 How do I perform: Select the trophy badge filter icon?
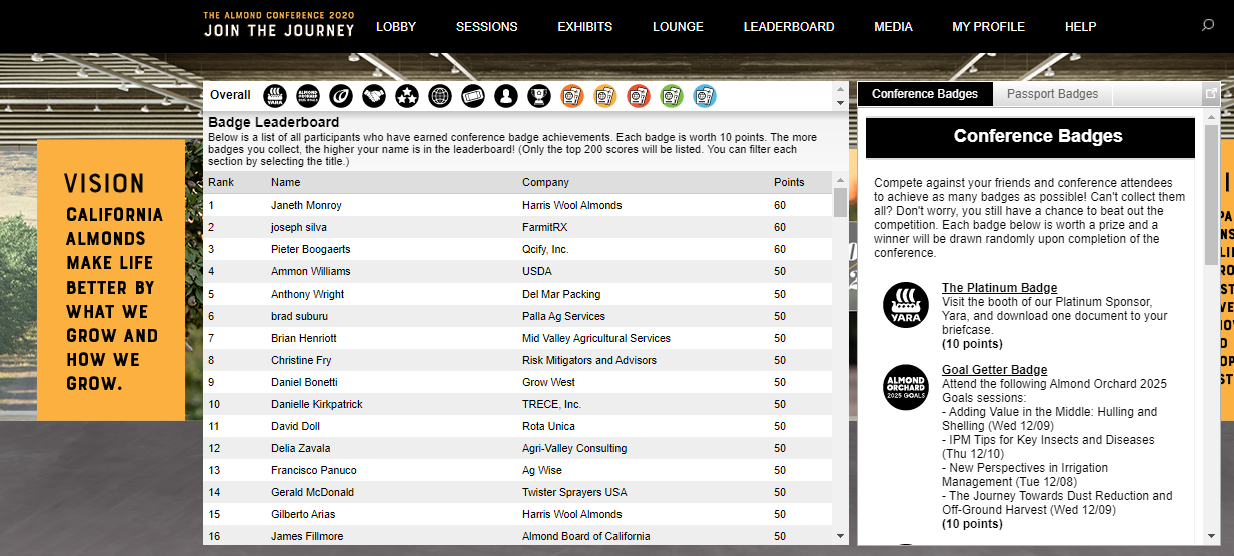point(539,96)
